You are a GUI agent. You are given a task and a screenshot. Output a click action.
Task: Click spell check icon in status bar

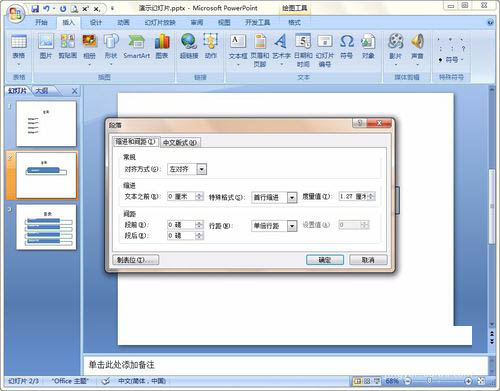[x=106, y=381]
